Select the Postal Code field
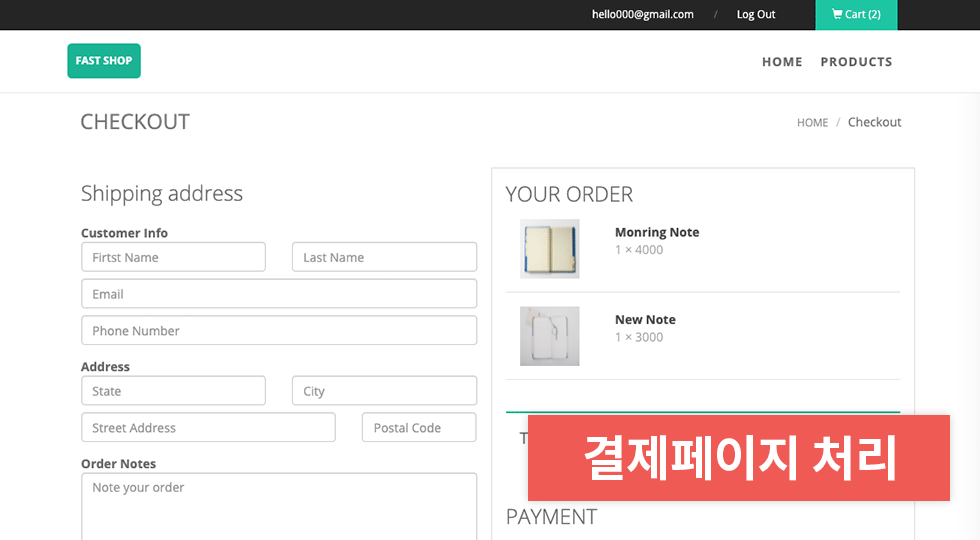 [x=419, y=428]
